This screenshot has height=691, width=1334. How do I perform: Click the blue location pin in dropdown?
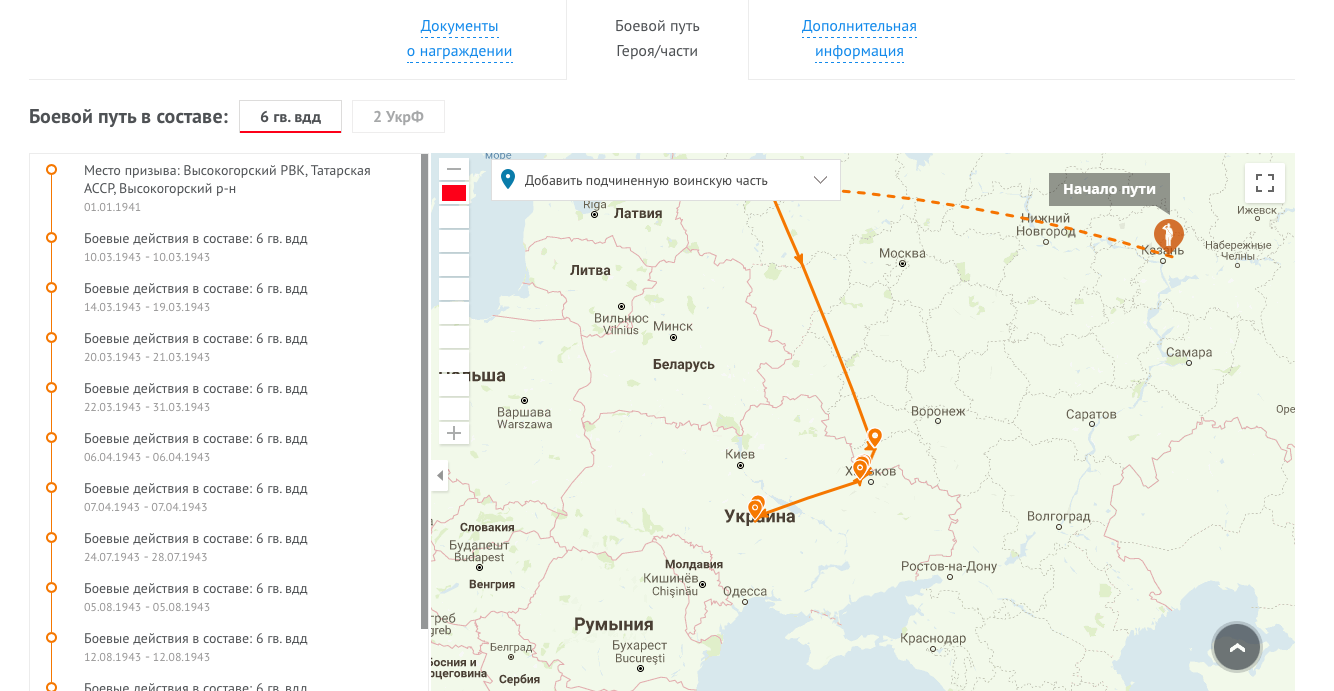[508, 180]
